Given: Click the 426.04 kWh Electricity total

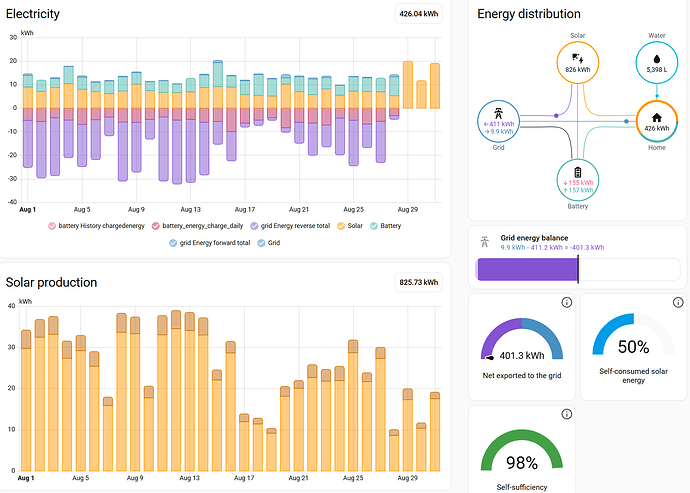Looking at the screenshot, I should click(418, 14).
